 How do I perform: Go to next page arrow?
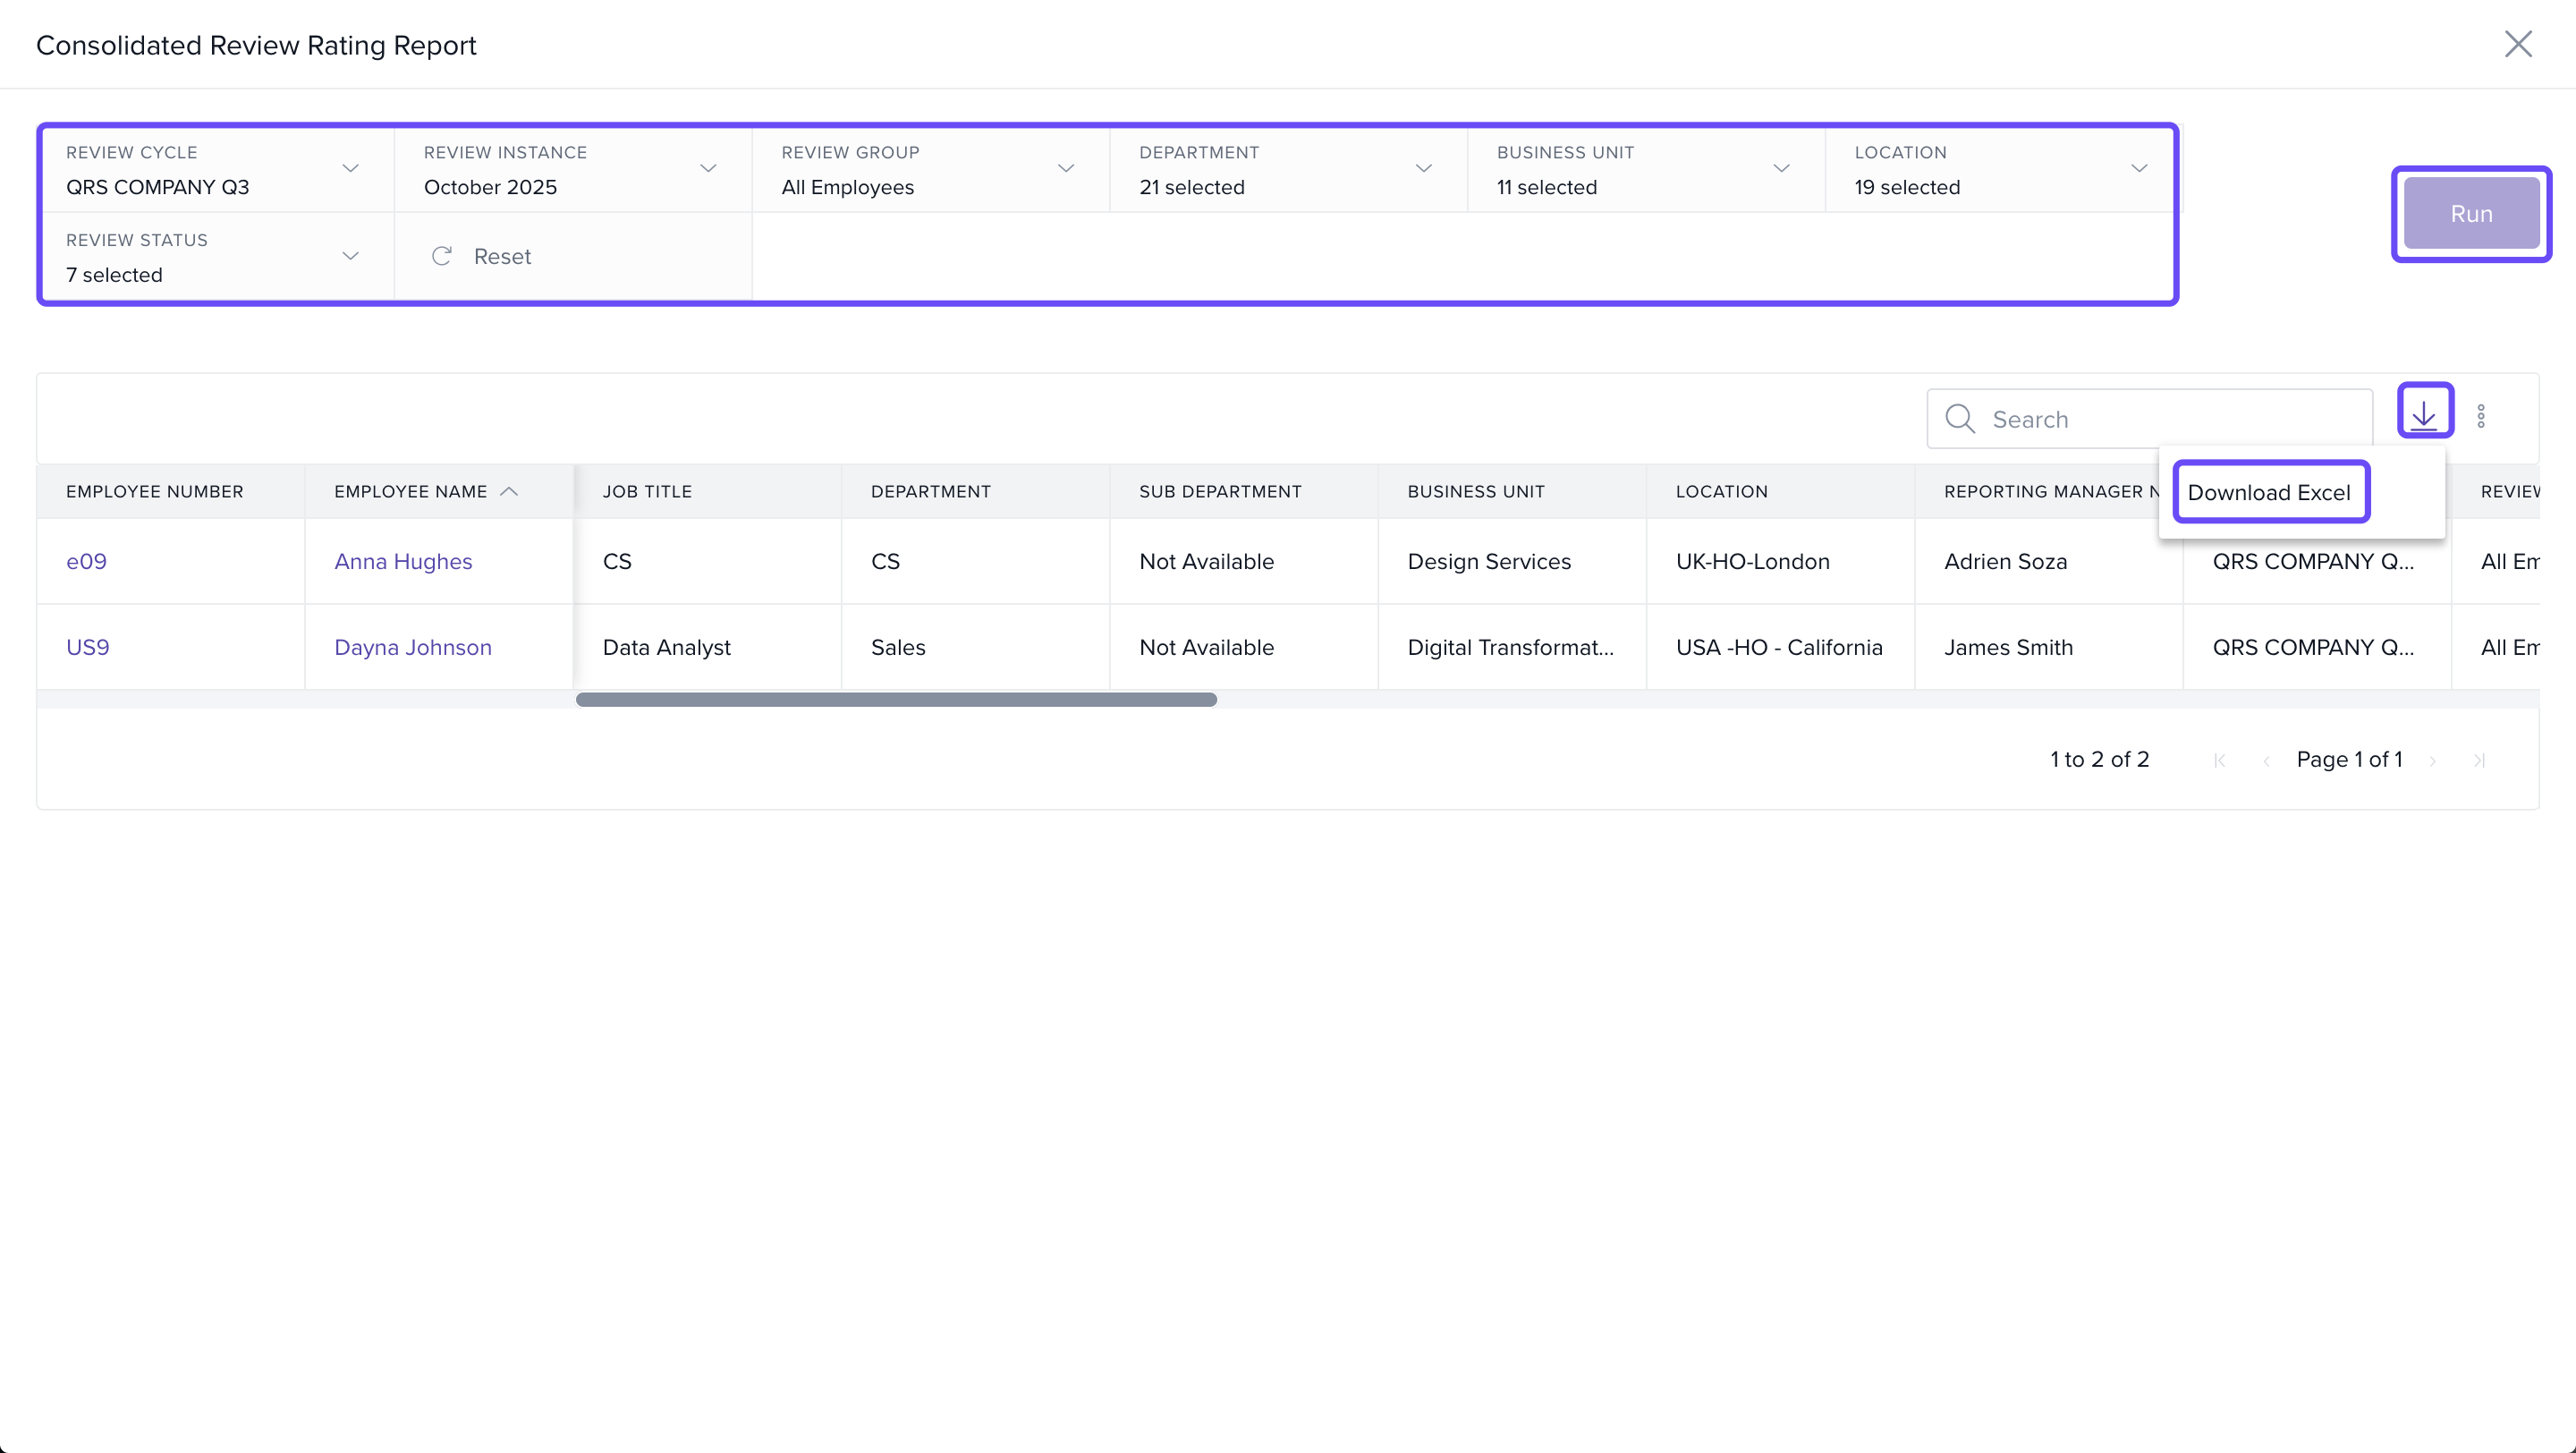(x=2432, y=760)
